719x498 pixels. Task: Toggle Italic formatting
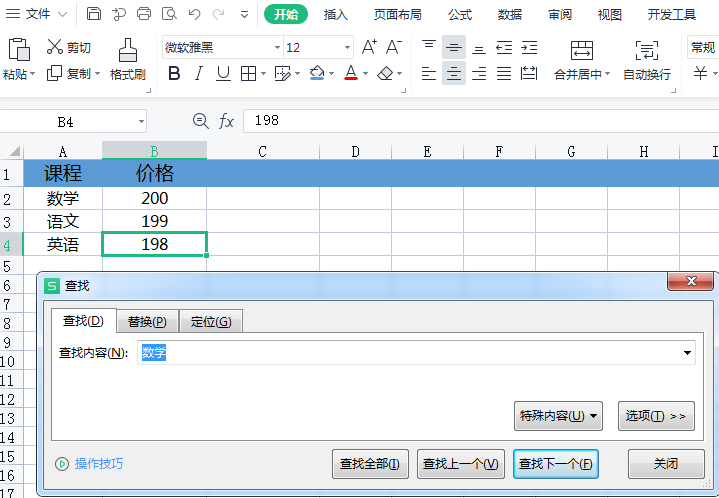coord(199,73)
